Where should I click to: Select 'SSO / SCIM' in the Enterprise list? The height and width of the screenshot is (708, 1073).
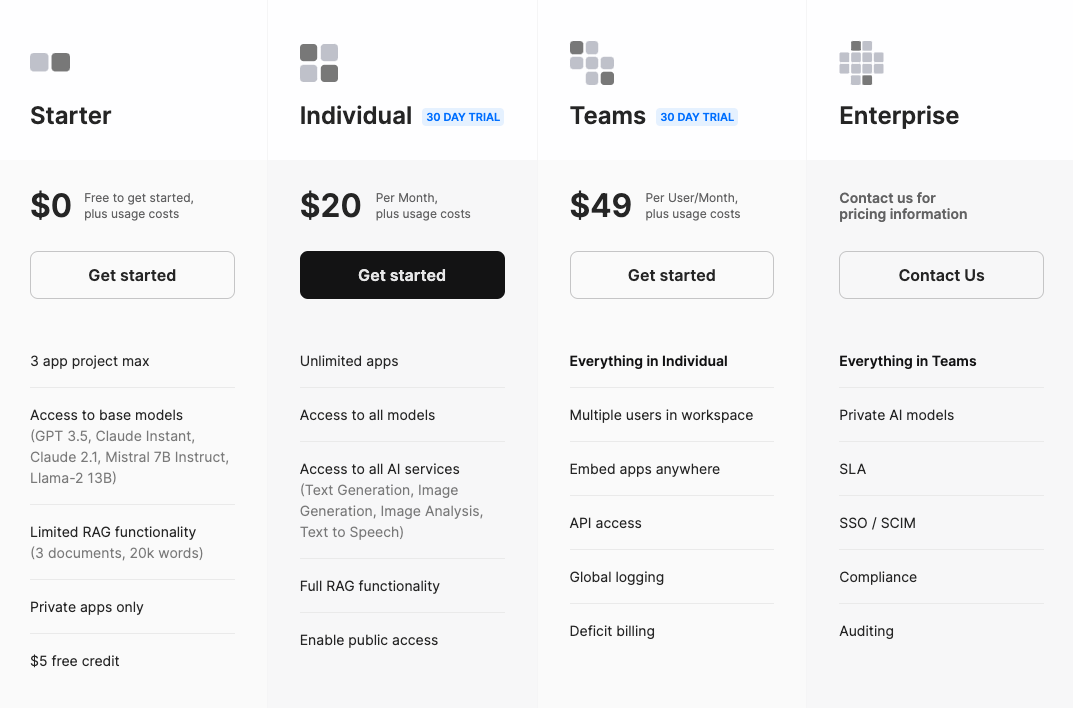pos(877,523)
